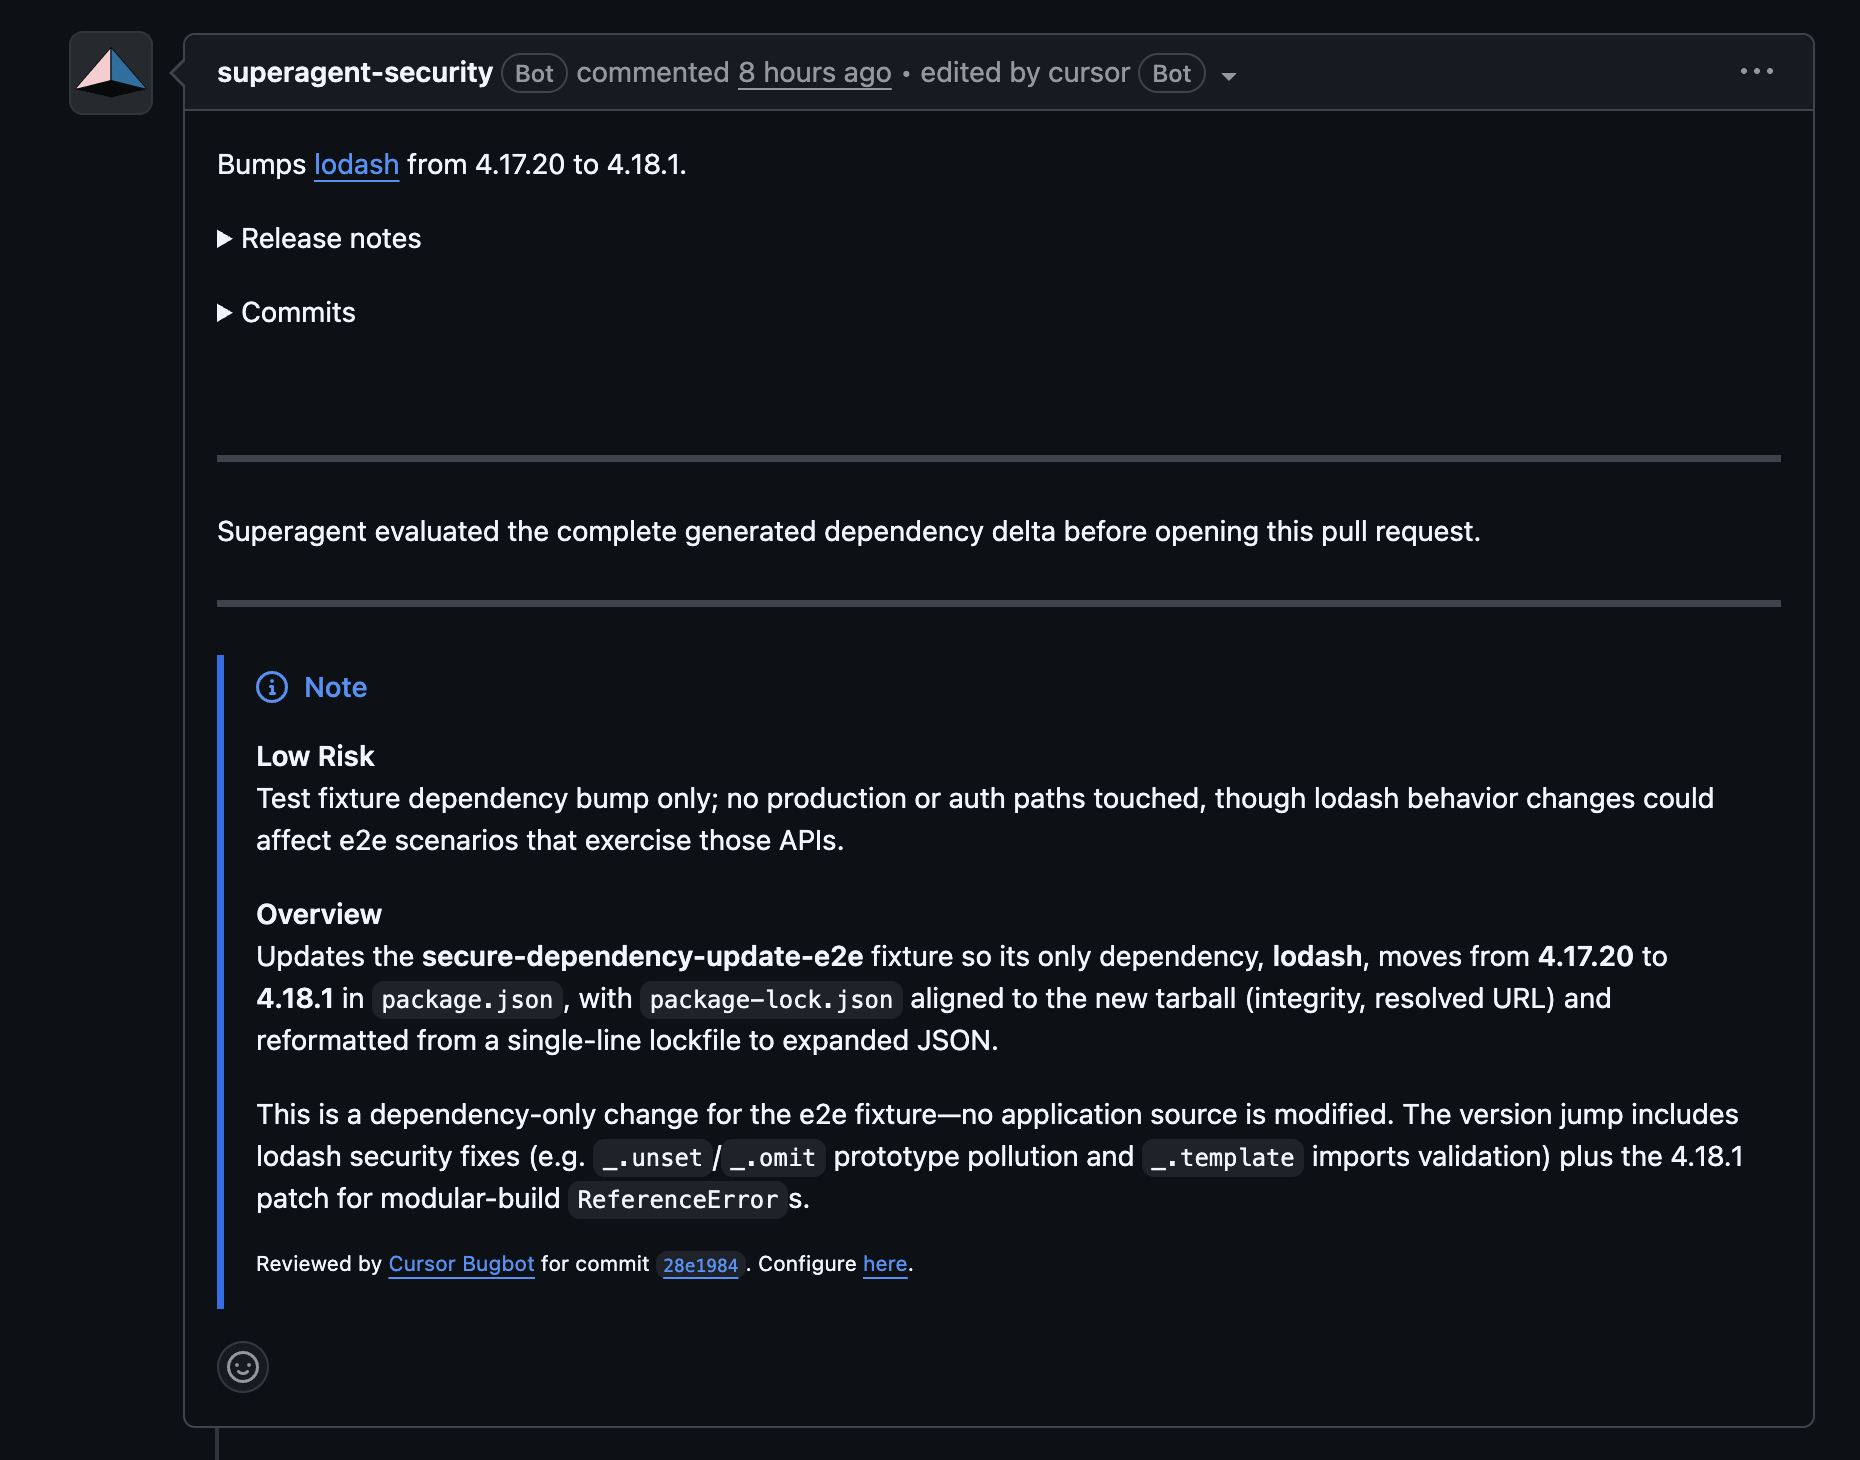Image resolution: width=1860 pixels, height=1460 pixels.
Task: Open the superagent-security author profile
Action: tap(355, 73)
